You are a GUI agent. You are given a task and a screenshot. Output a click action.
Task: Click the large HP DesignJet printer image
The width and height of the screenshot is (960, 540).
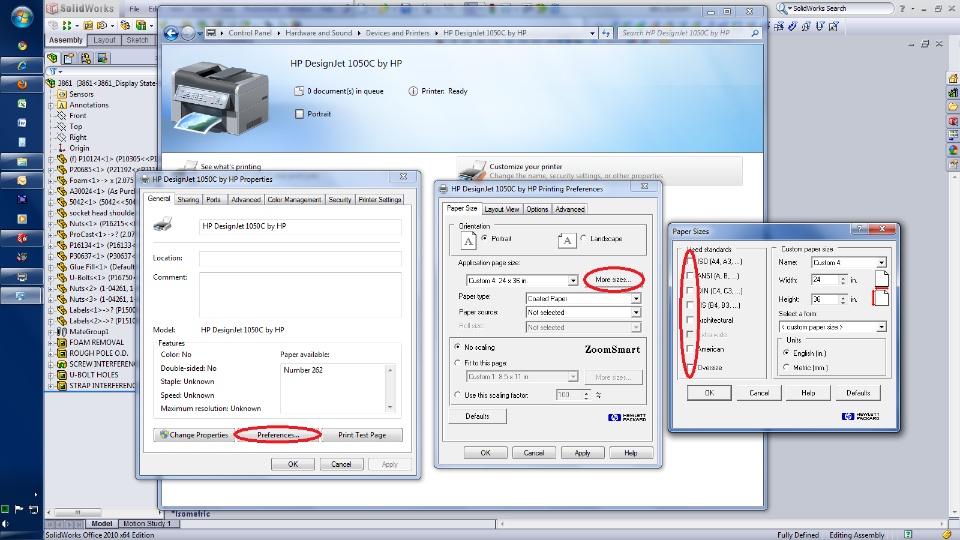click(x=219, y=98)
